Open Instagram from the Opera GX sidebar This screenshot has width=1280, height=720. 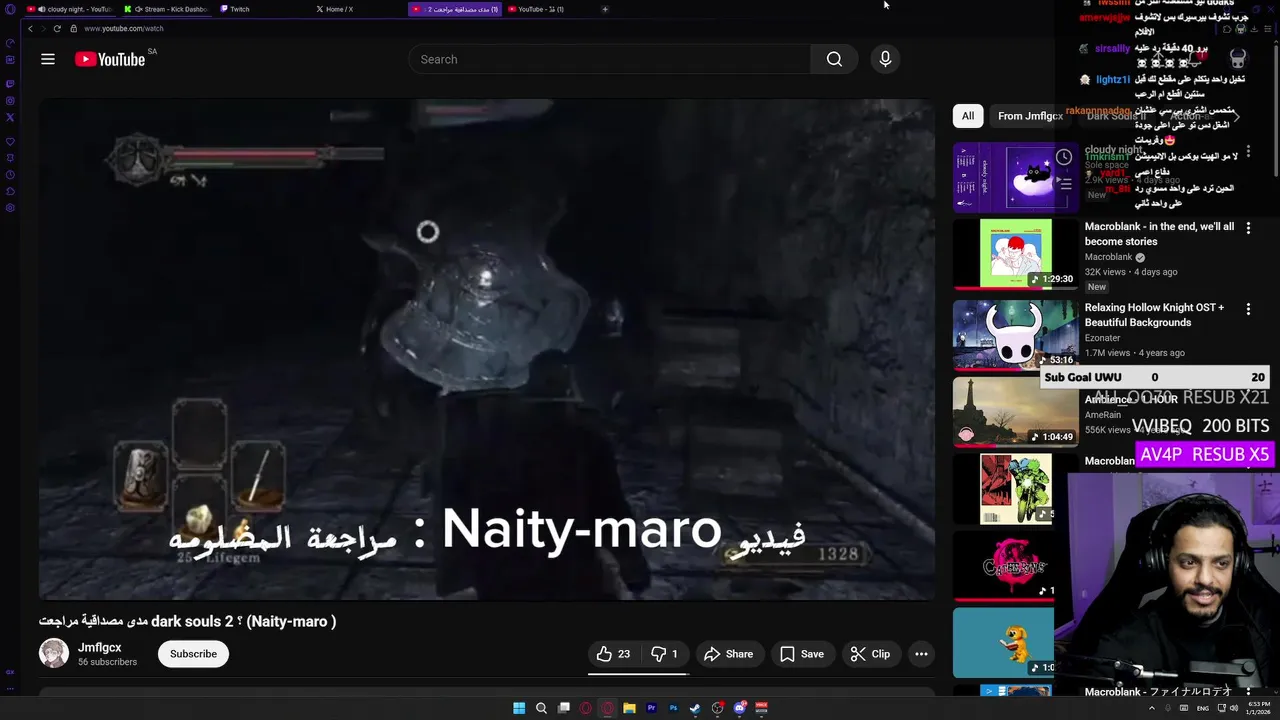pos(10,100)
